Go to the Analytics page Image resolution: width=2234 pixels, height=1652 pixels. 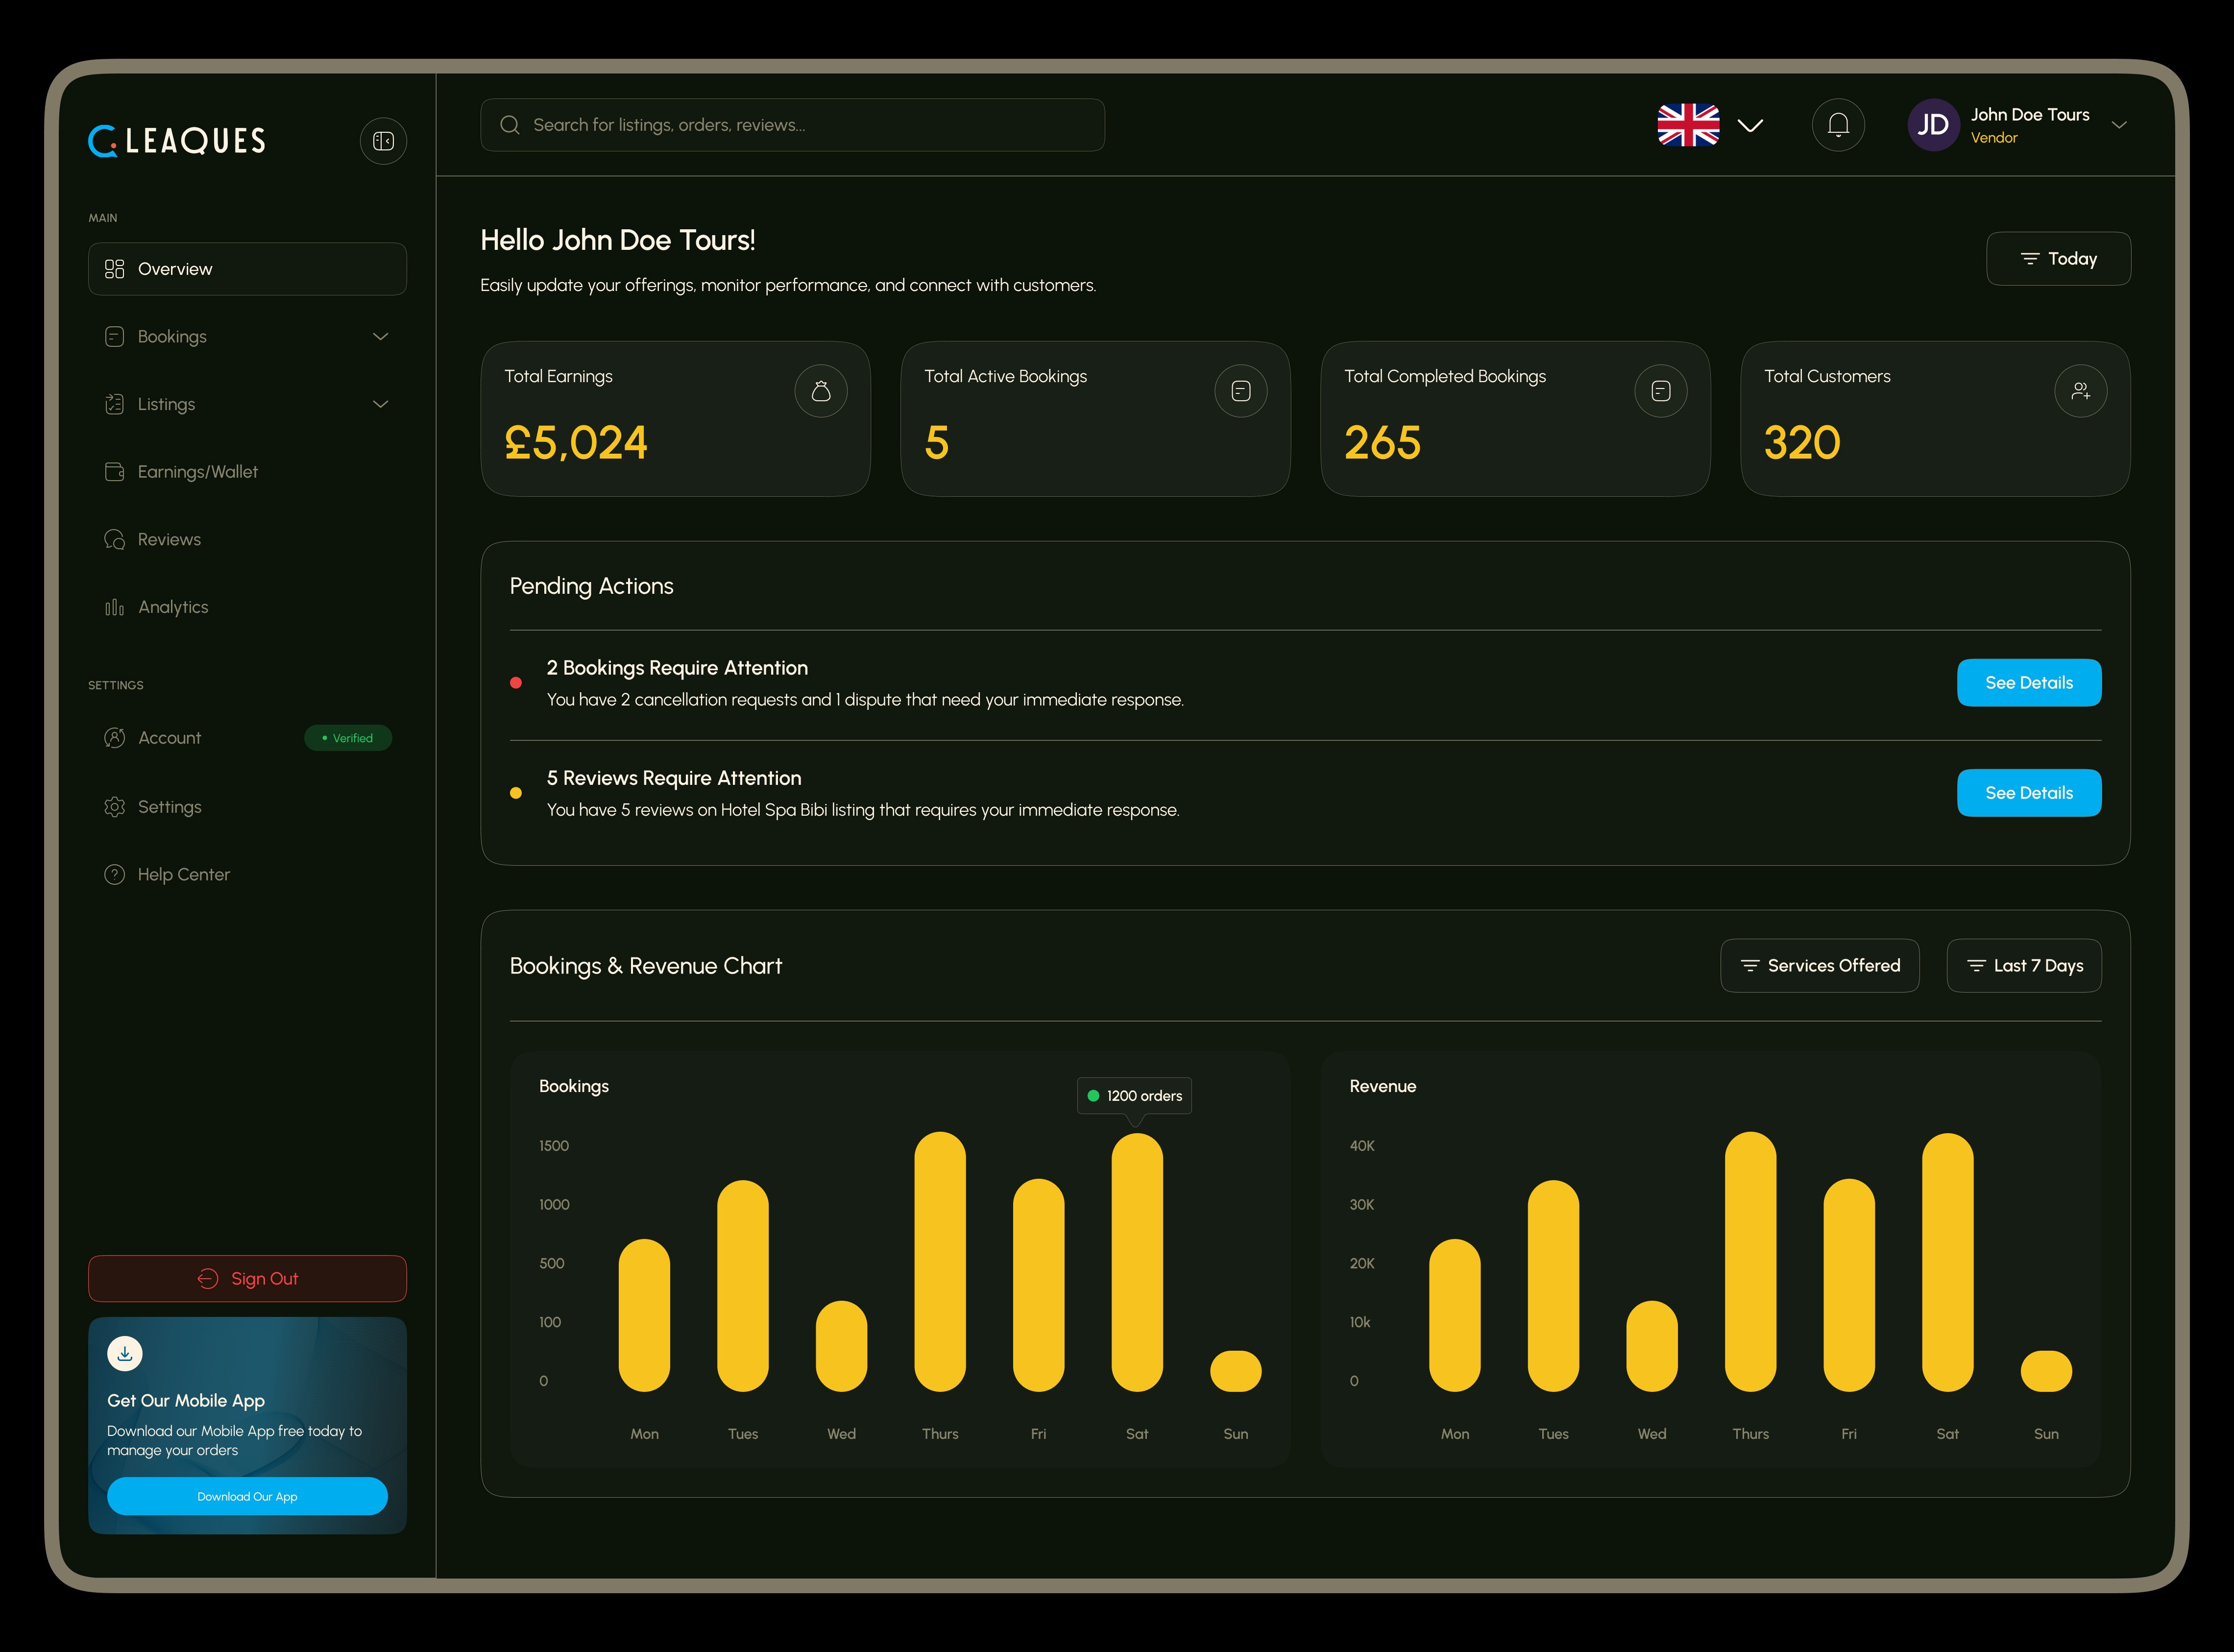[247, 607]
